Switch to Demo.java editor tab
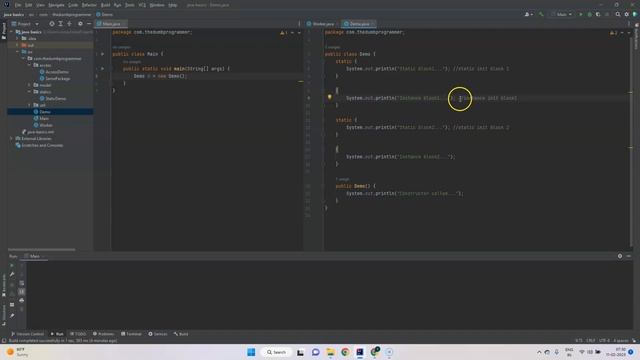The image size is (640, 360). 359,24
